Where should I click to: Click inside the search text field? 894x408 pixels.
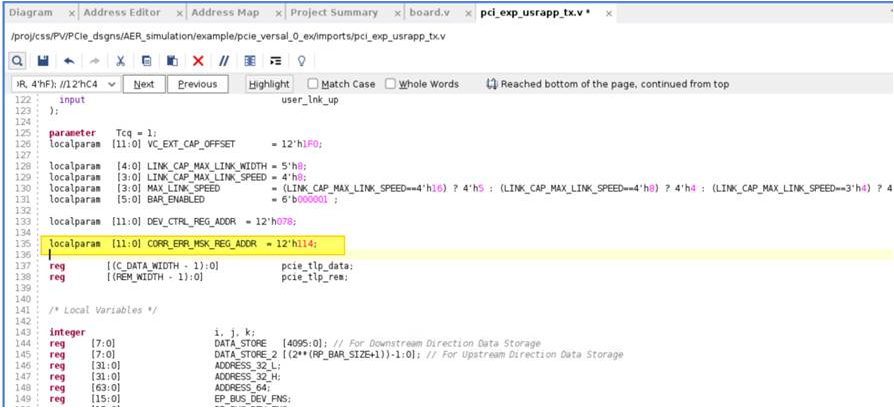[55, 84]
